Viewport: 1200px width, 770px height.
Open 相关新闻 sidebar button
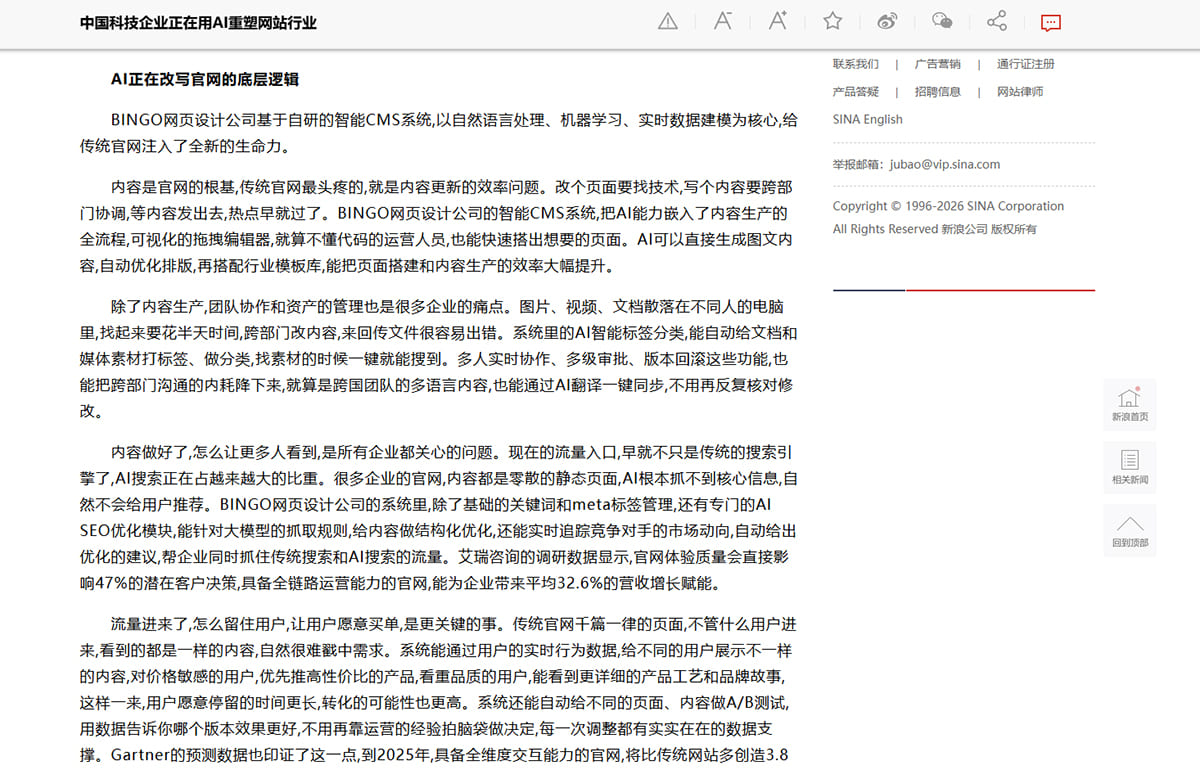click(x=1130, y=467)
